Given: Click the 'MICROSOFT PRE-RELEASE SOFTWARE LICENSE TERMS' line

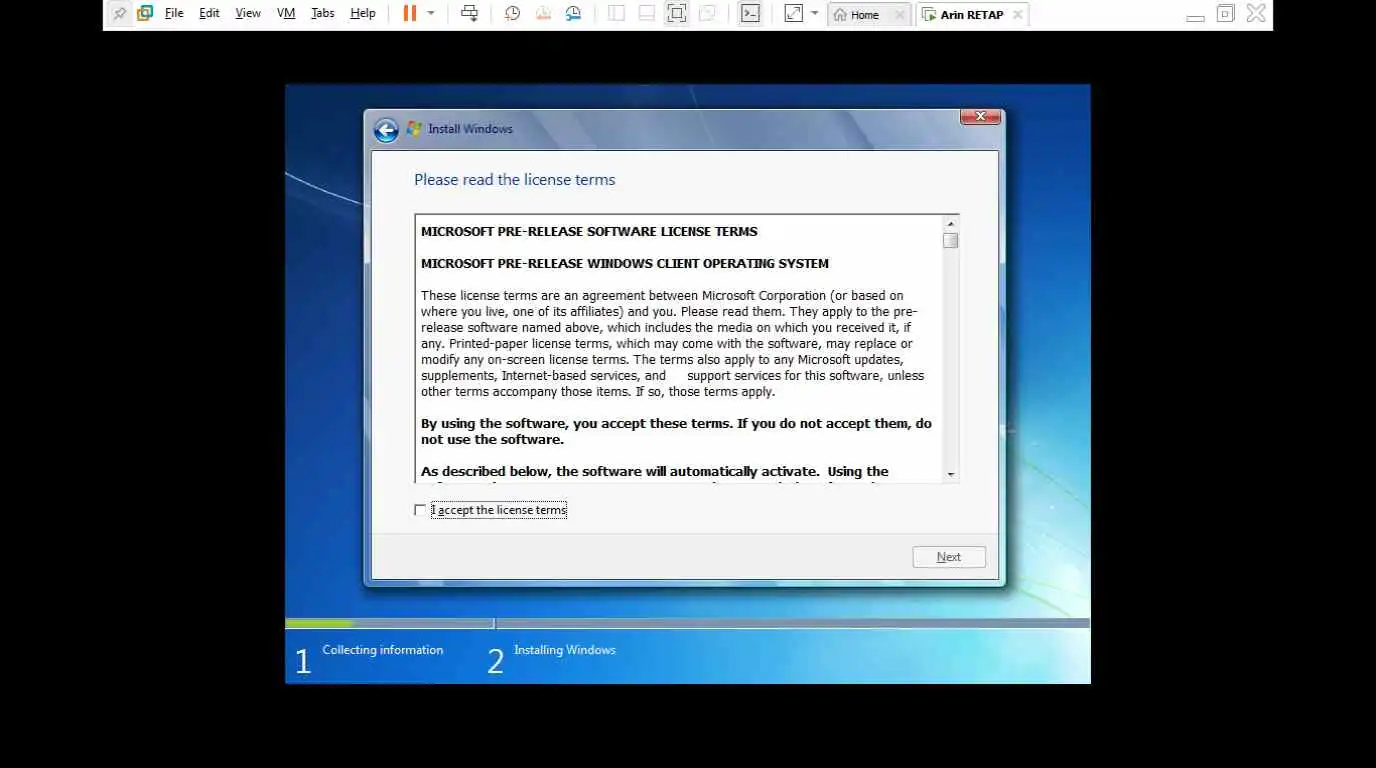Looking at the screenshot, I should tap(589, 231).
